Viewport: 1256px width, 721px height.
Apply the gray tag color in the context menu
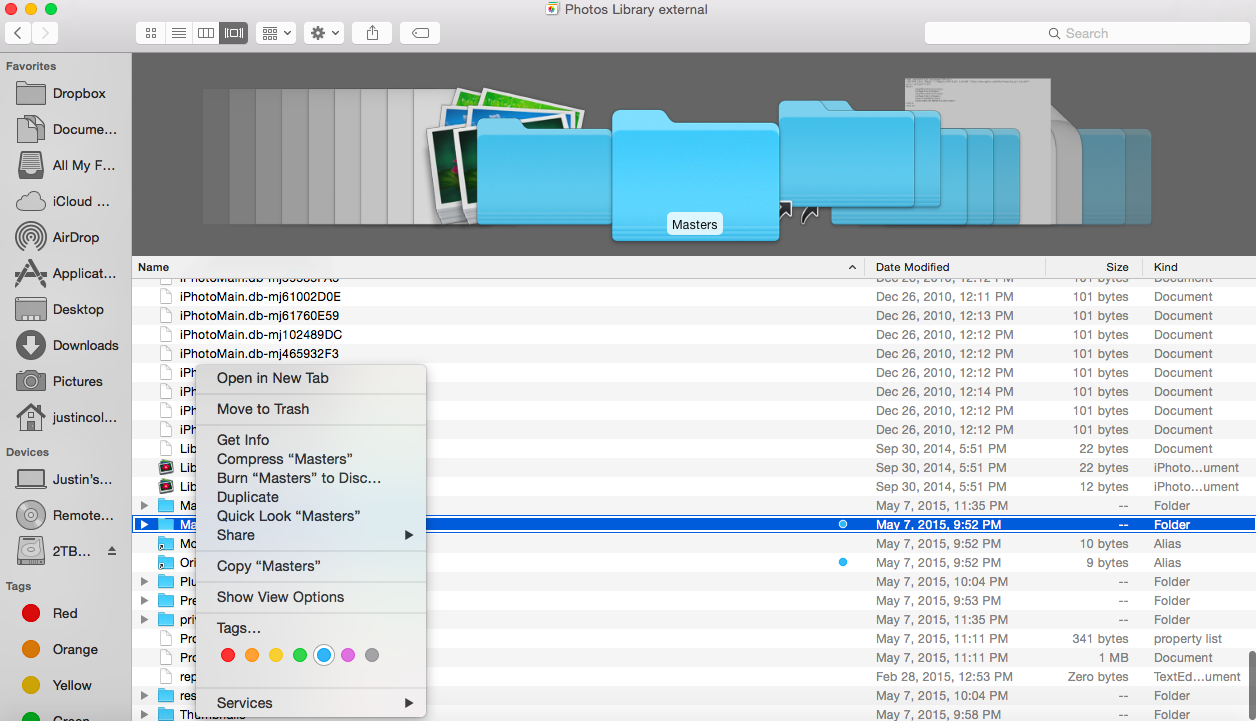(x=372, y=655)
